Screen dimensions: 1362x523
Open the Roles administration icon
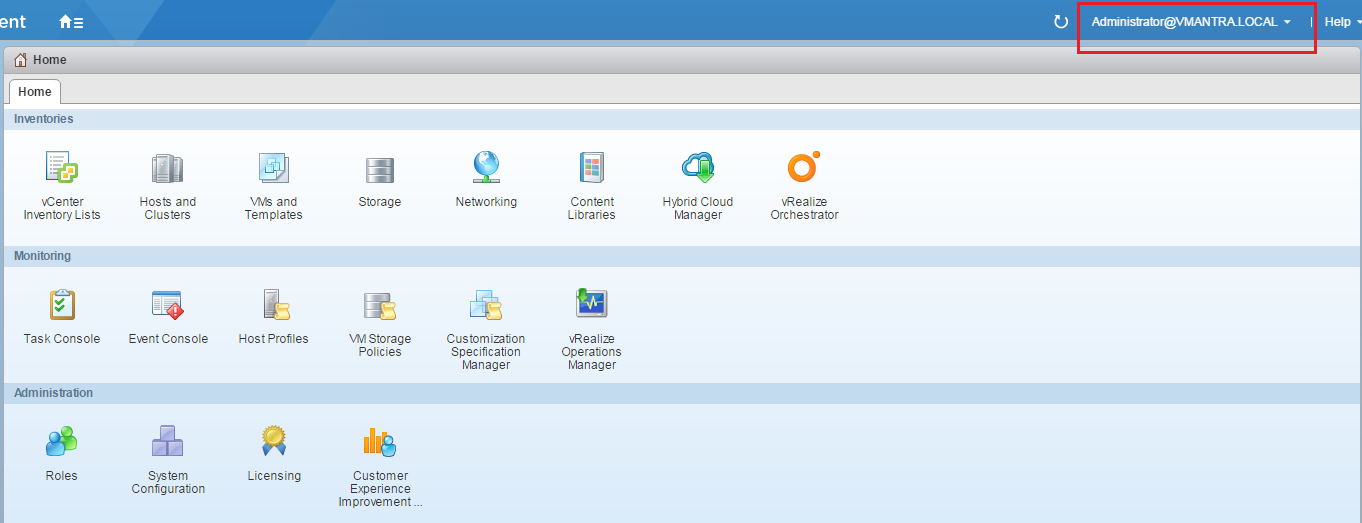(x=61, y=440)
